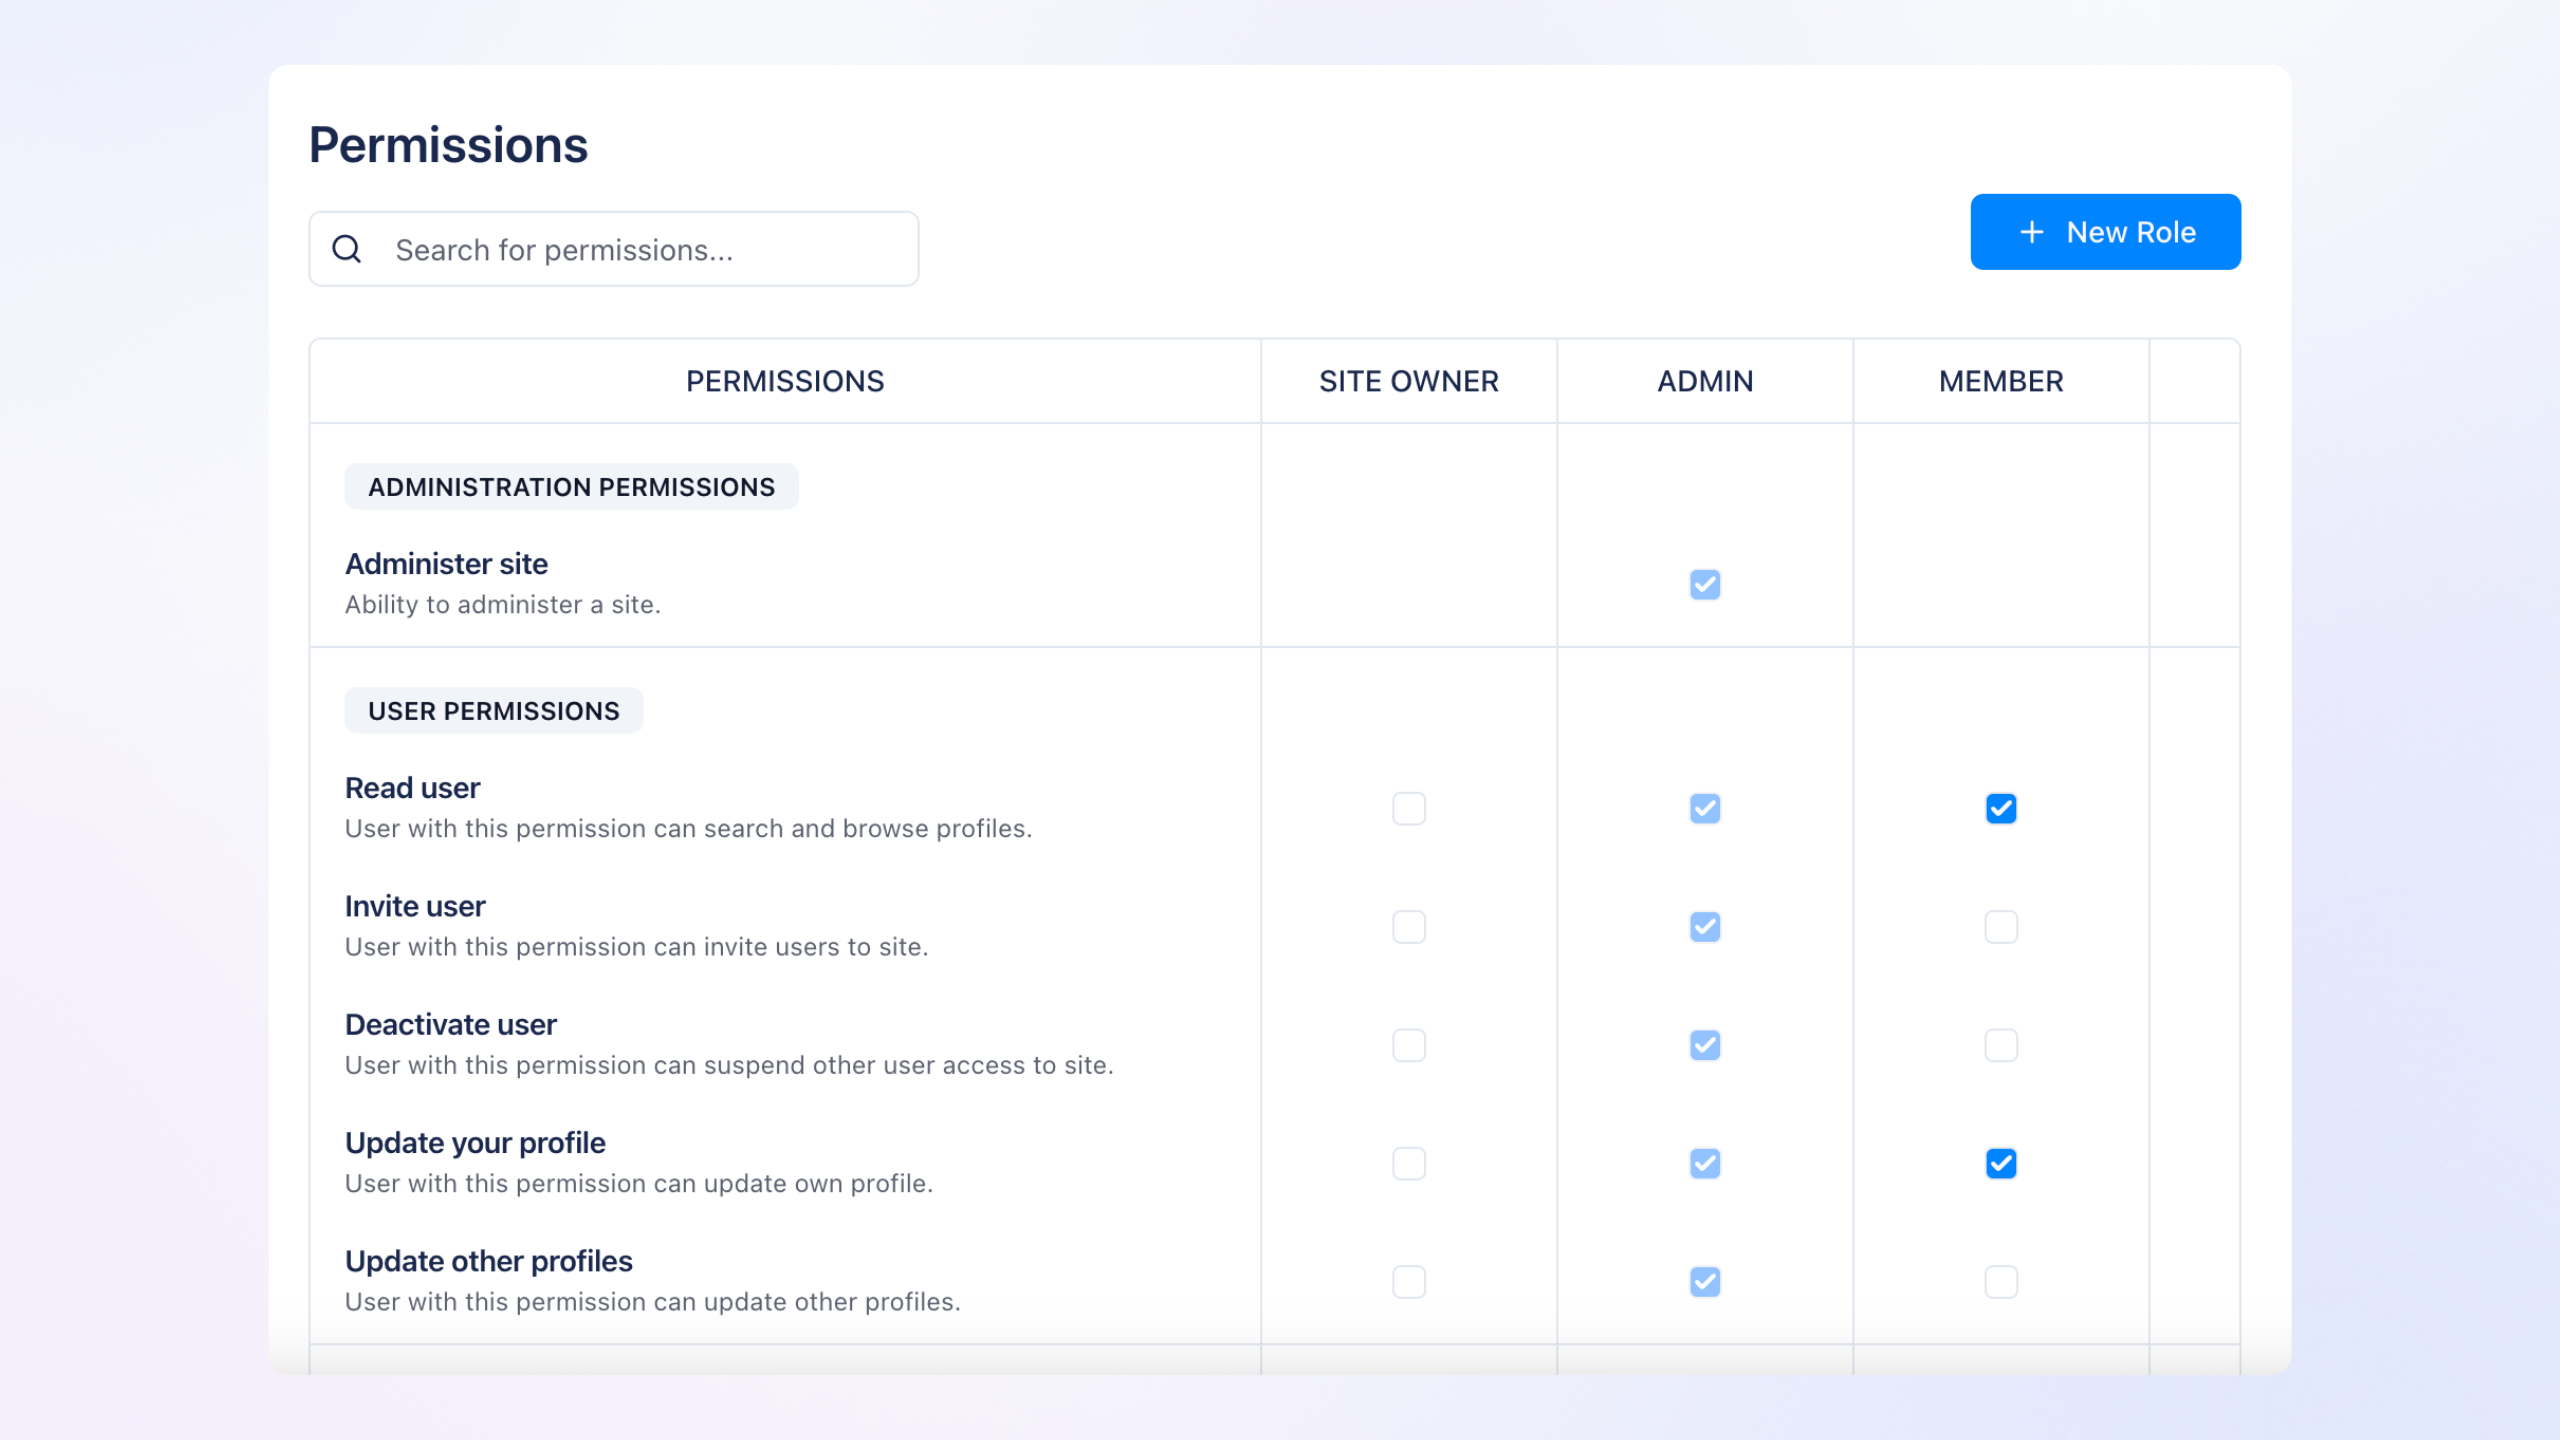Uncheck Update your profile for Member
The width and height of the screenshot is (2560, 1440).
(2000, 1163)
